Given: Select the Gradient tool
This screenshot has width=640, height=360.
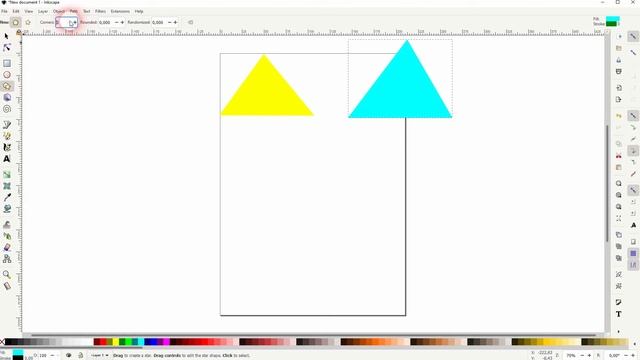Looking at the screenshot, I should point(7,175).
